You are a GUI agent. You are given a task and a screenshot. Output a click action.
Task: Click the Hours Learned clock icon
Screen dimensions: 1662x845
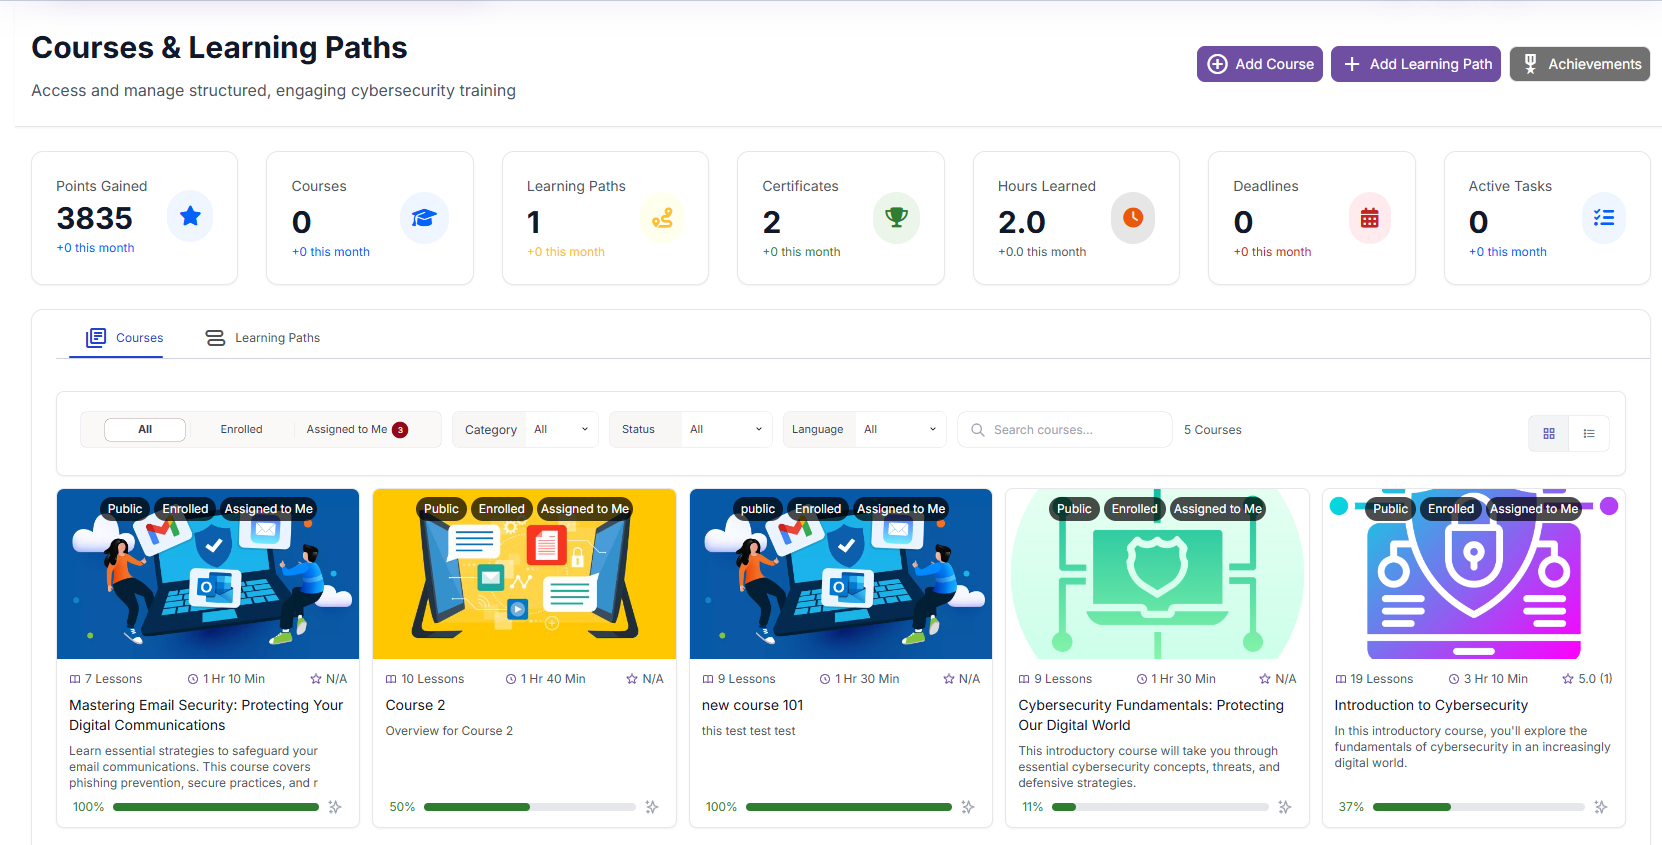pyautogui.click(x=1133, y=218)
